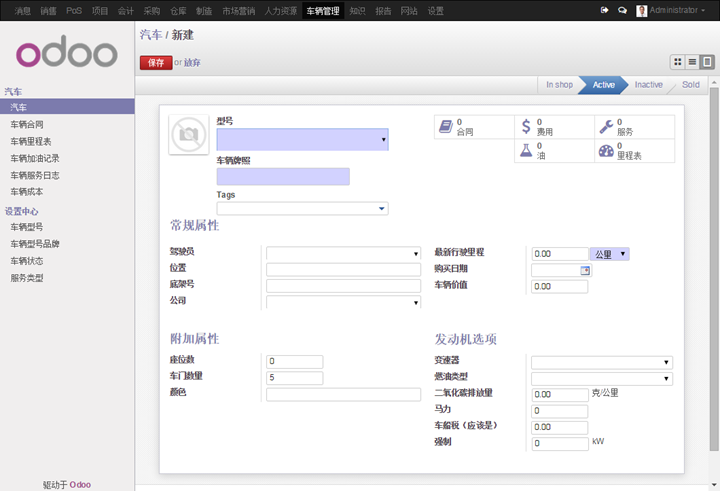The width and height of the screenshot is (720, 491).
Task: Open the 人力资源 HR menu
Action: [x=281, y=11]
